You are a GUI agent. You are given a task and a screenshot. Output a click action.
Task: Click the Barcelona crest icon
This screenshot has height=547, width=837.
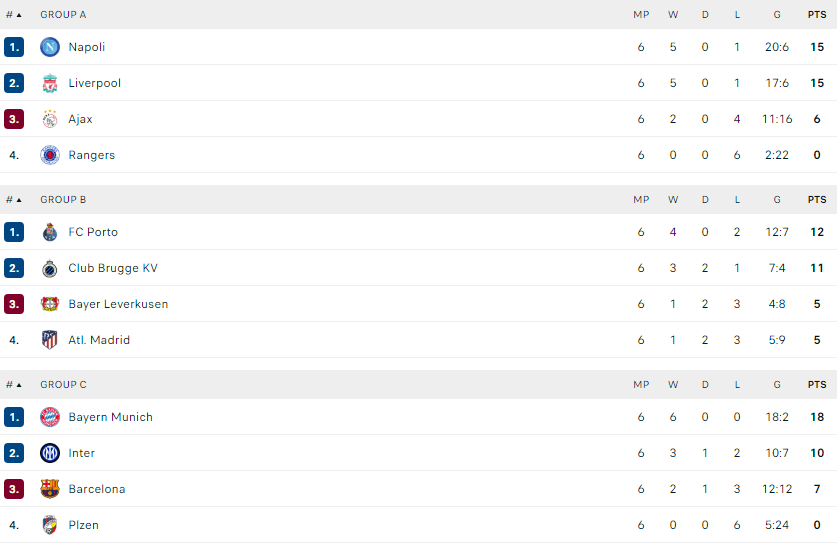[50, 489]
